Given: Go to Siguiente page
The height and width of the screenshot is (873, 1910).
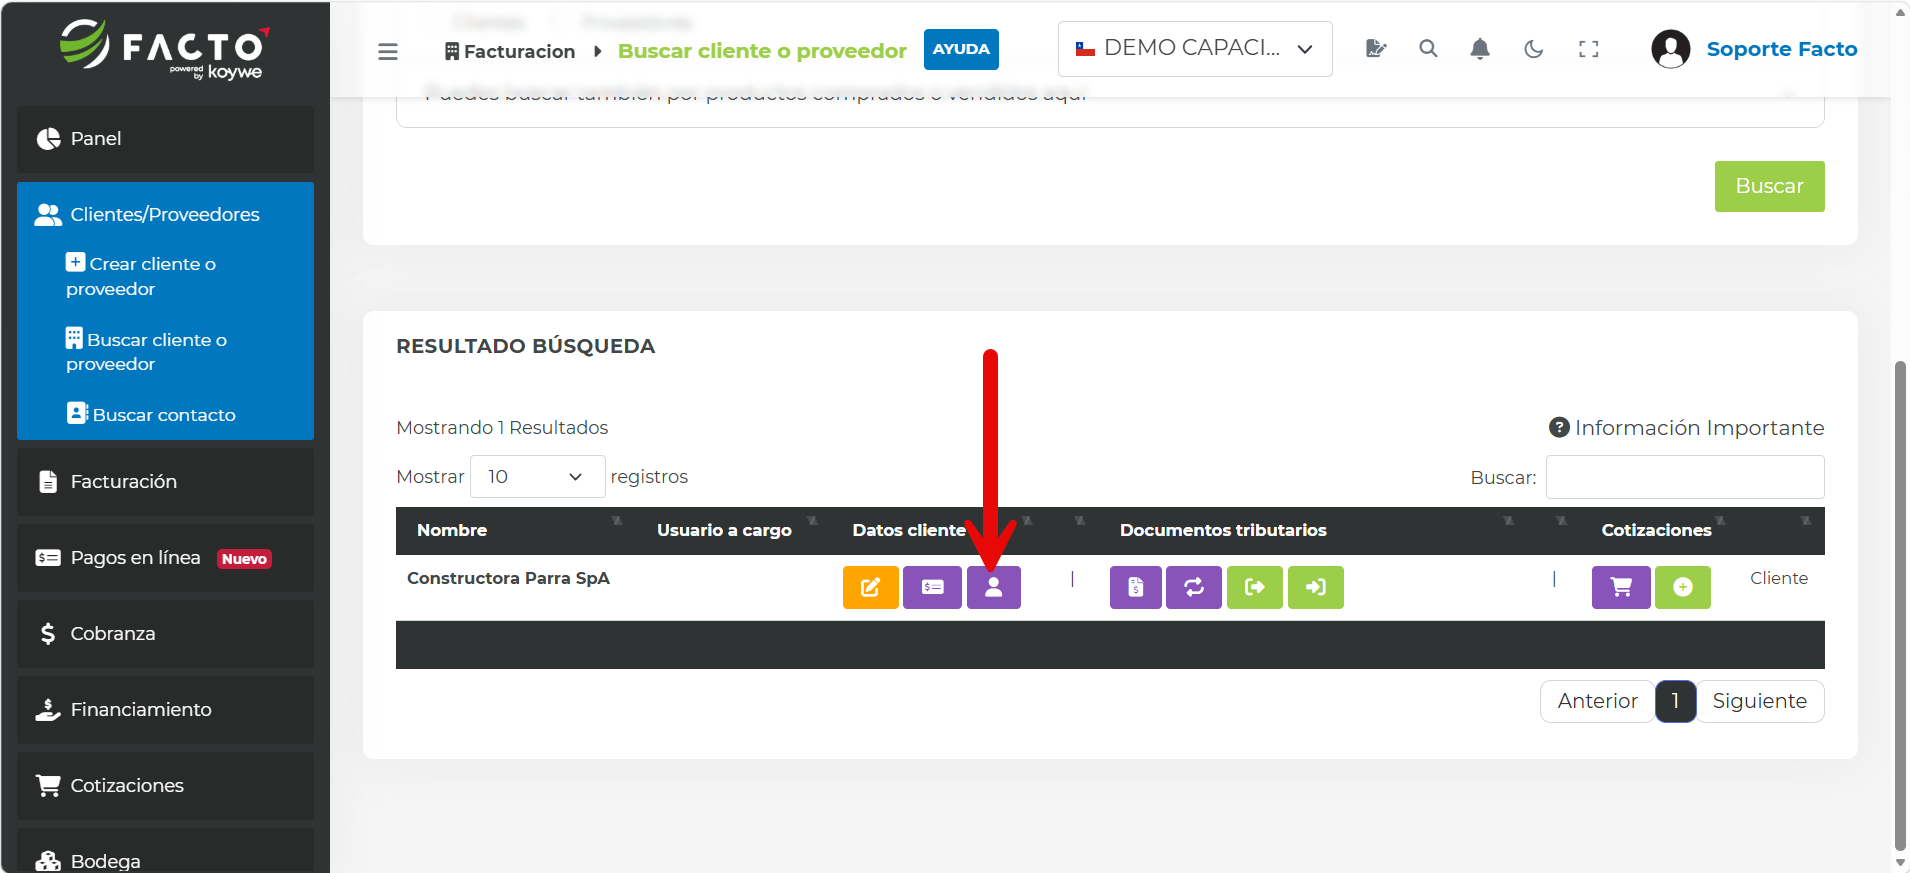Looking at the screenshot, I should [x=1760, y=701].
